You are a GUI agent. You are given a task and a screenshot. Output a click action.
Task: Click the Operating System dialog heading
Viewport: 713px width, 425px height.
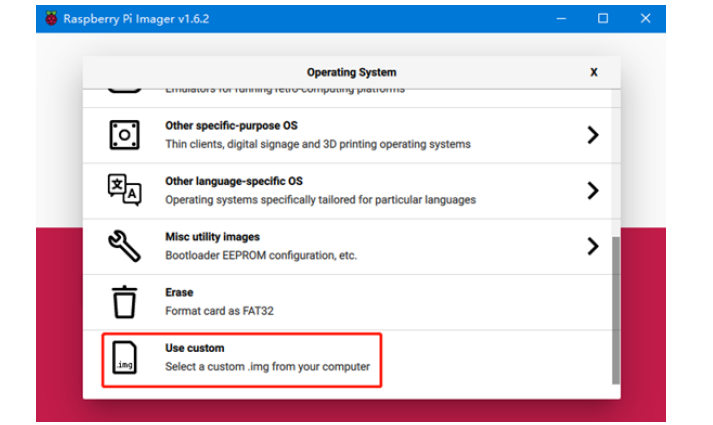[x=351, y=72]
